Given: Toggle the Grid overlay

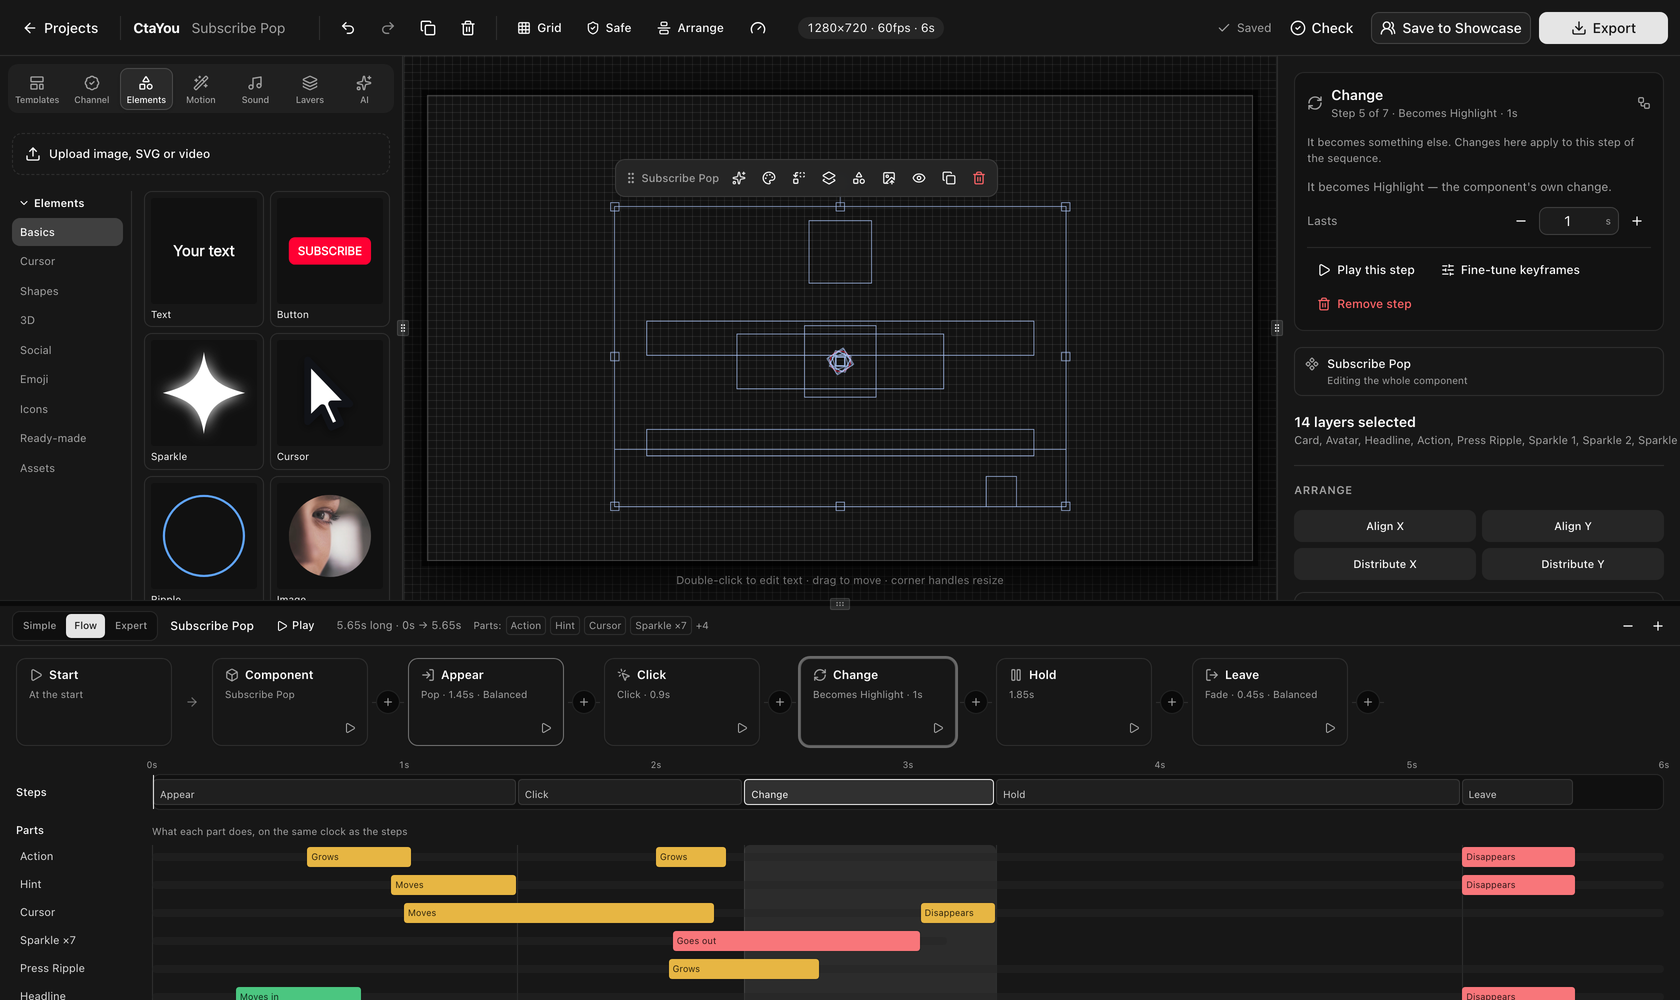Looking at the screenshot, I should 539,28.
